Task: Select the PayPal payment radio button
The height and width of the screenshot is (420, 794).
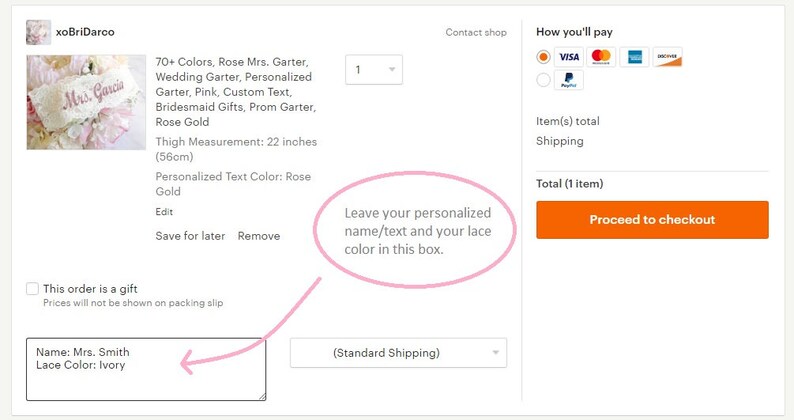Action: pos(543,80)
